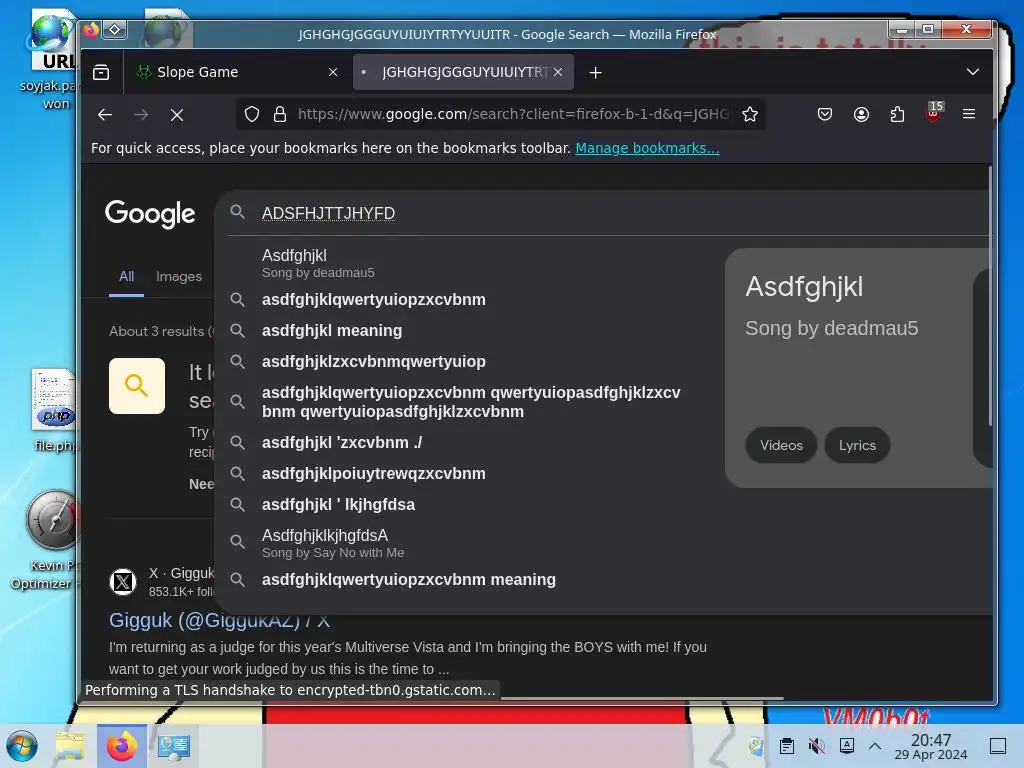Close the Slope Game tab
This screenshot has width=1024, height=768.
pyautogui.click(x=333, y=72)
